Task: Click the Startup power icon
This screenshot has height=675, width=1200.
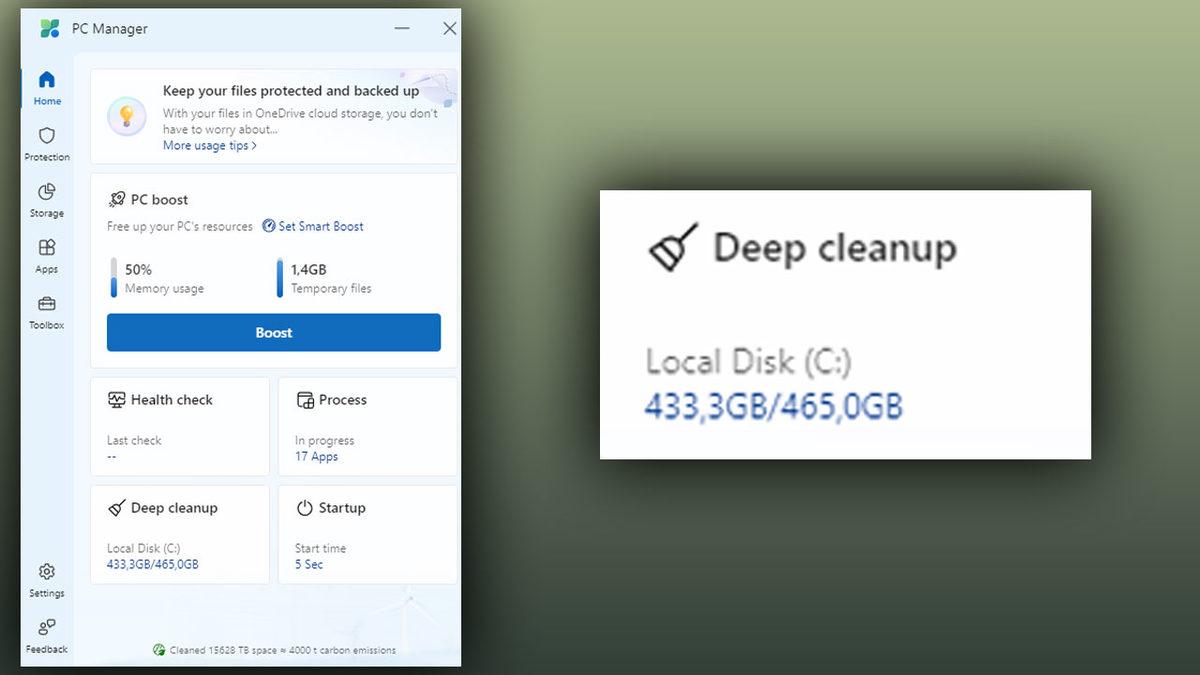Action: coord(305,507)
